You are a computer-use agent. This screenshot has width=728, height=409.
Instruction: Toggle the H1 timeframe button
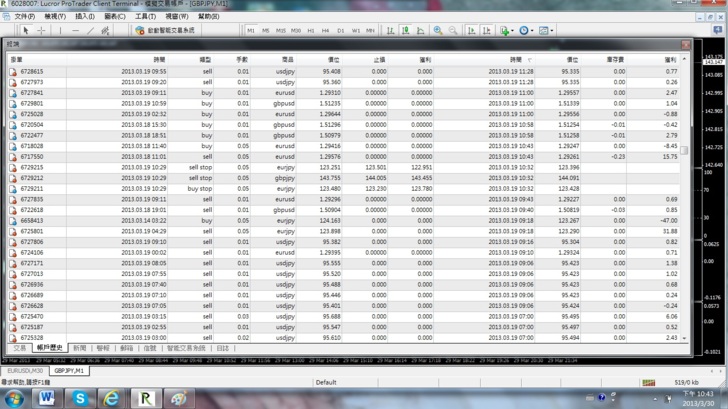pos(311,31)
